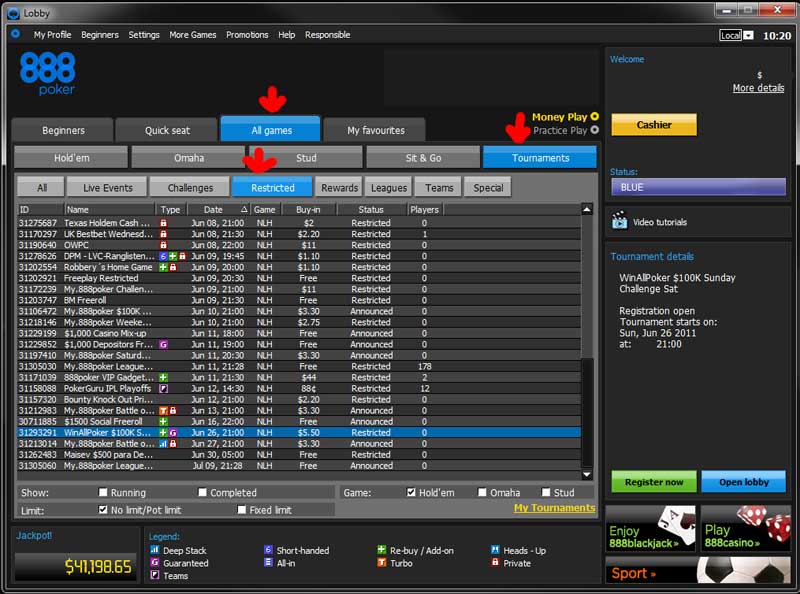Click the Lobby app icon in title bar
The height and width of the screenshot is (594, 800).
click(13, 13)
